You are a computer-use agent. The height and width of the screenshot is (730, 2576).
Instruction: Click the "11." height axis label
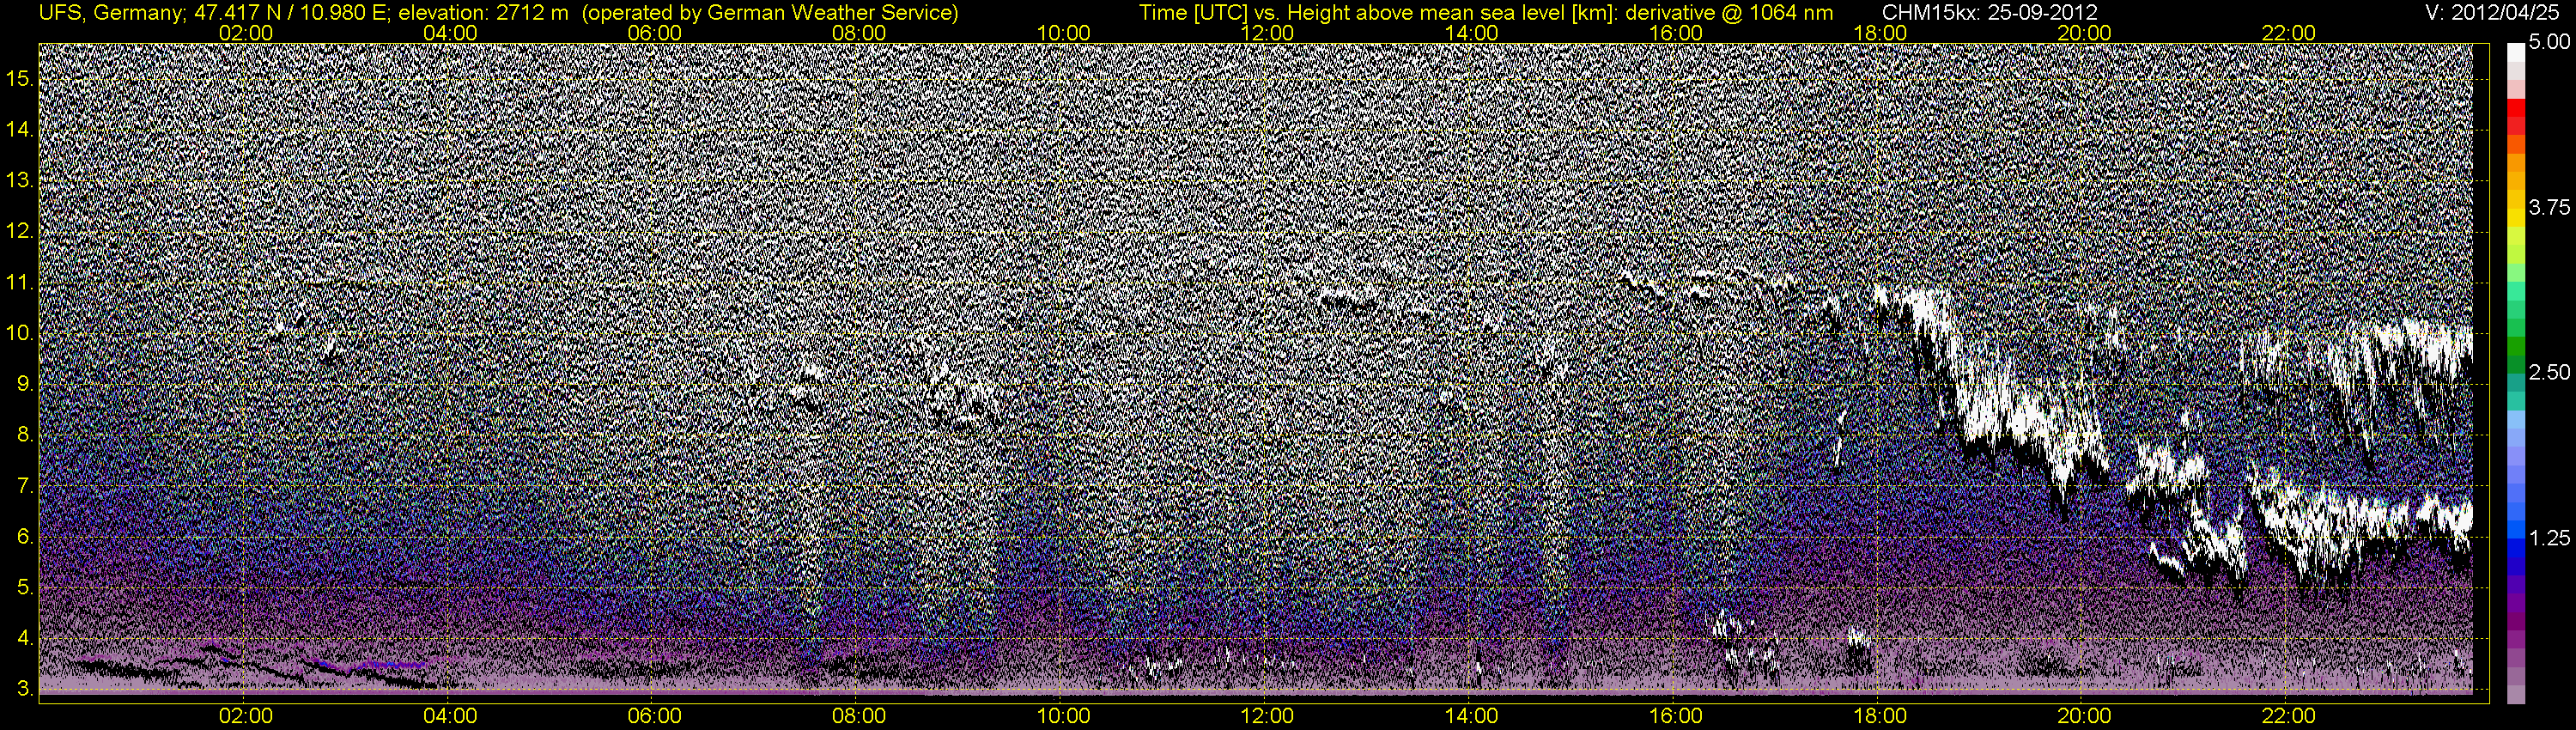(20, 282)
